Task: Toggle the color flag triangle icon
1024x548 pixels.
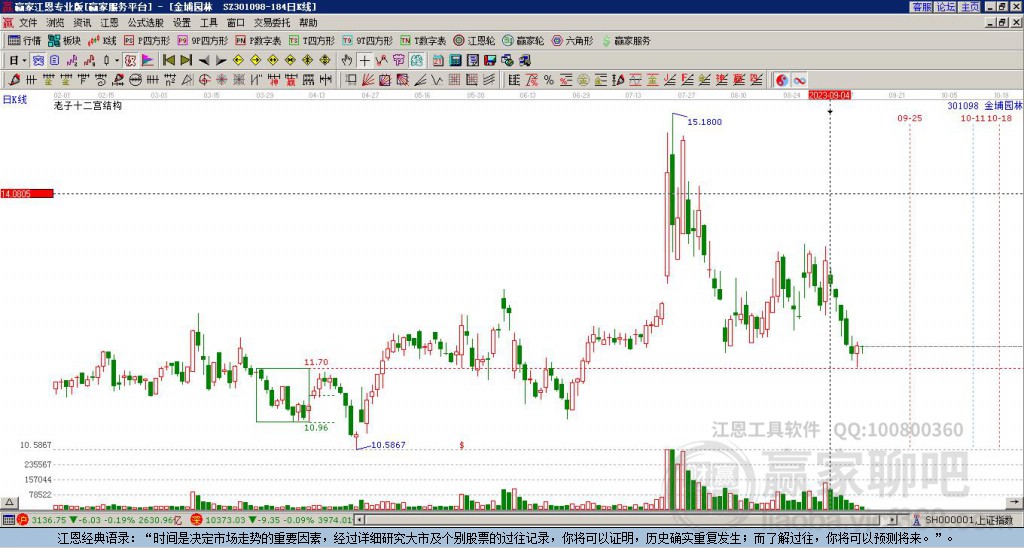Action: pos(148,61)
